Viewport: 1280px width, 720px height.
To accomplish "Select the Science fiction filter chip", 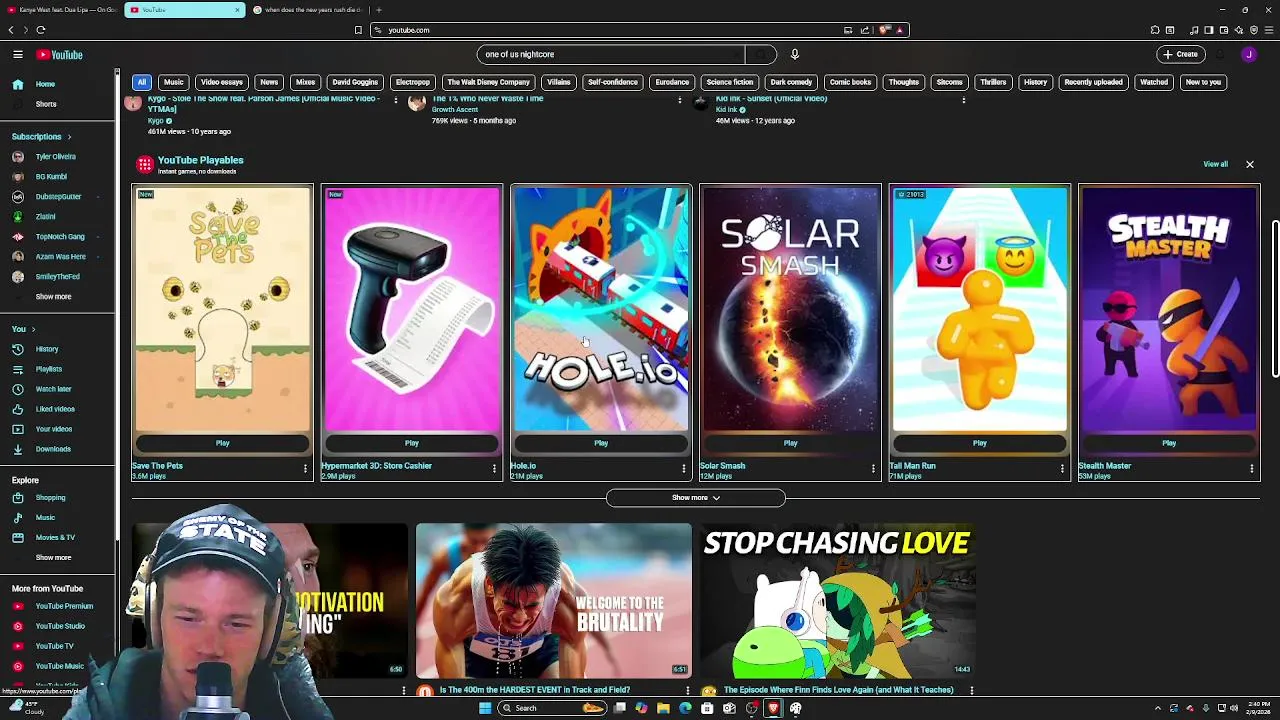I will (730, 82).
